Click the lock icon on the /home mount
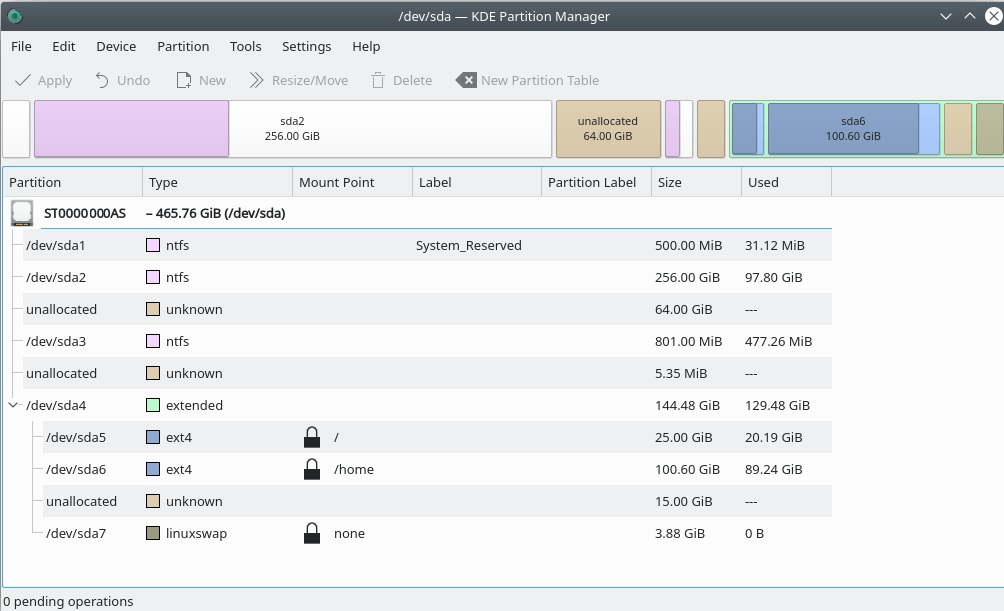Screen dimensions: 1004x611 (311, 469)
